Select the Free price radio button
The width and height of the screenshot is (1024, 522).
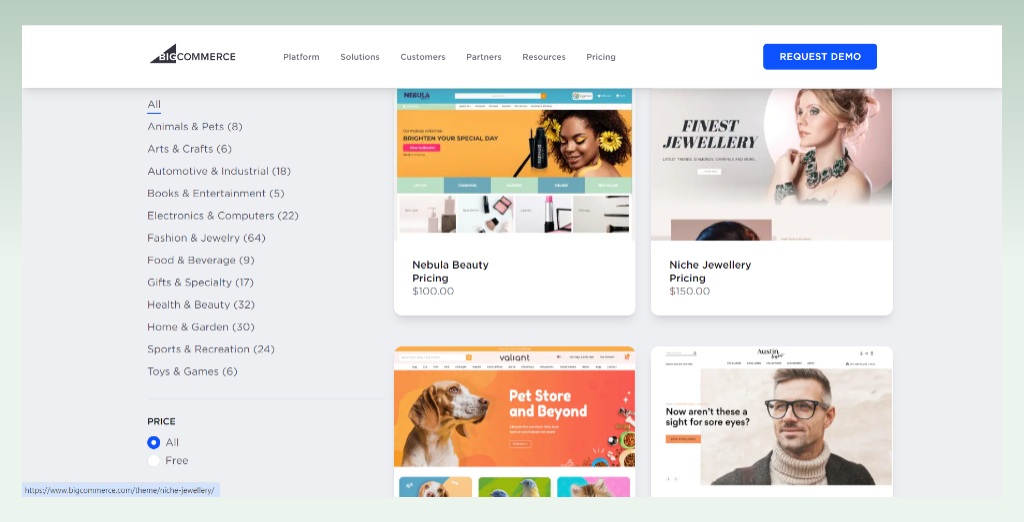[x=153, y=461]
